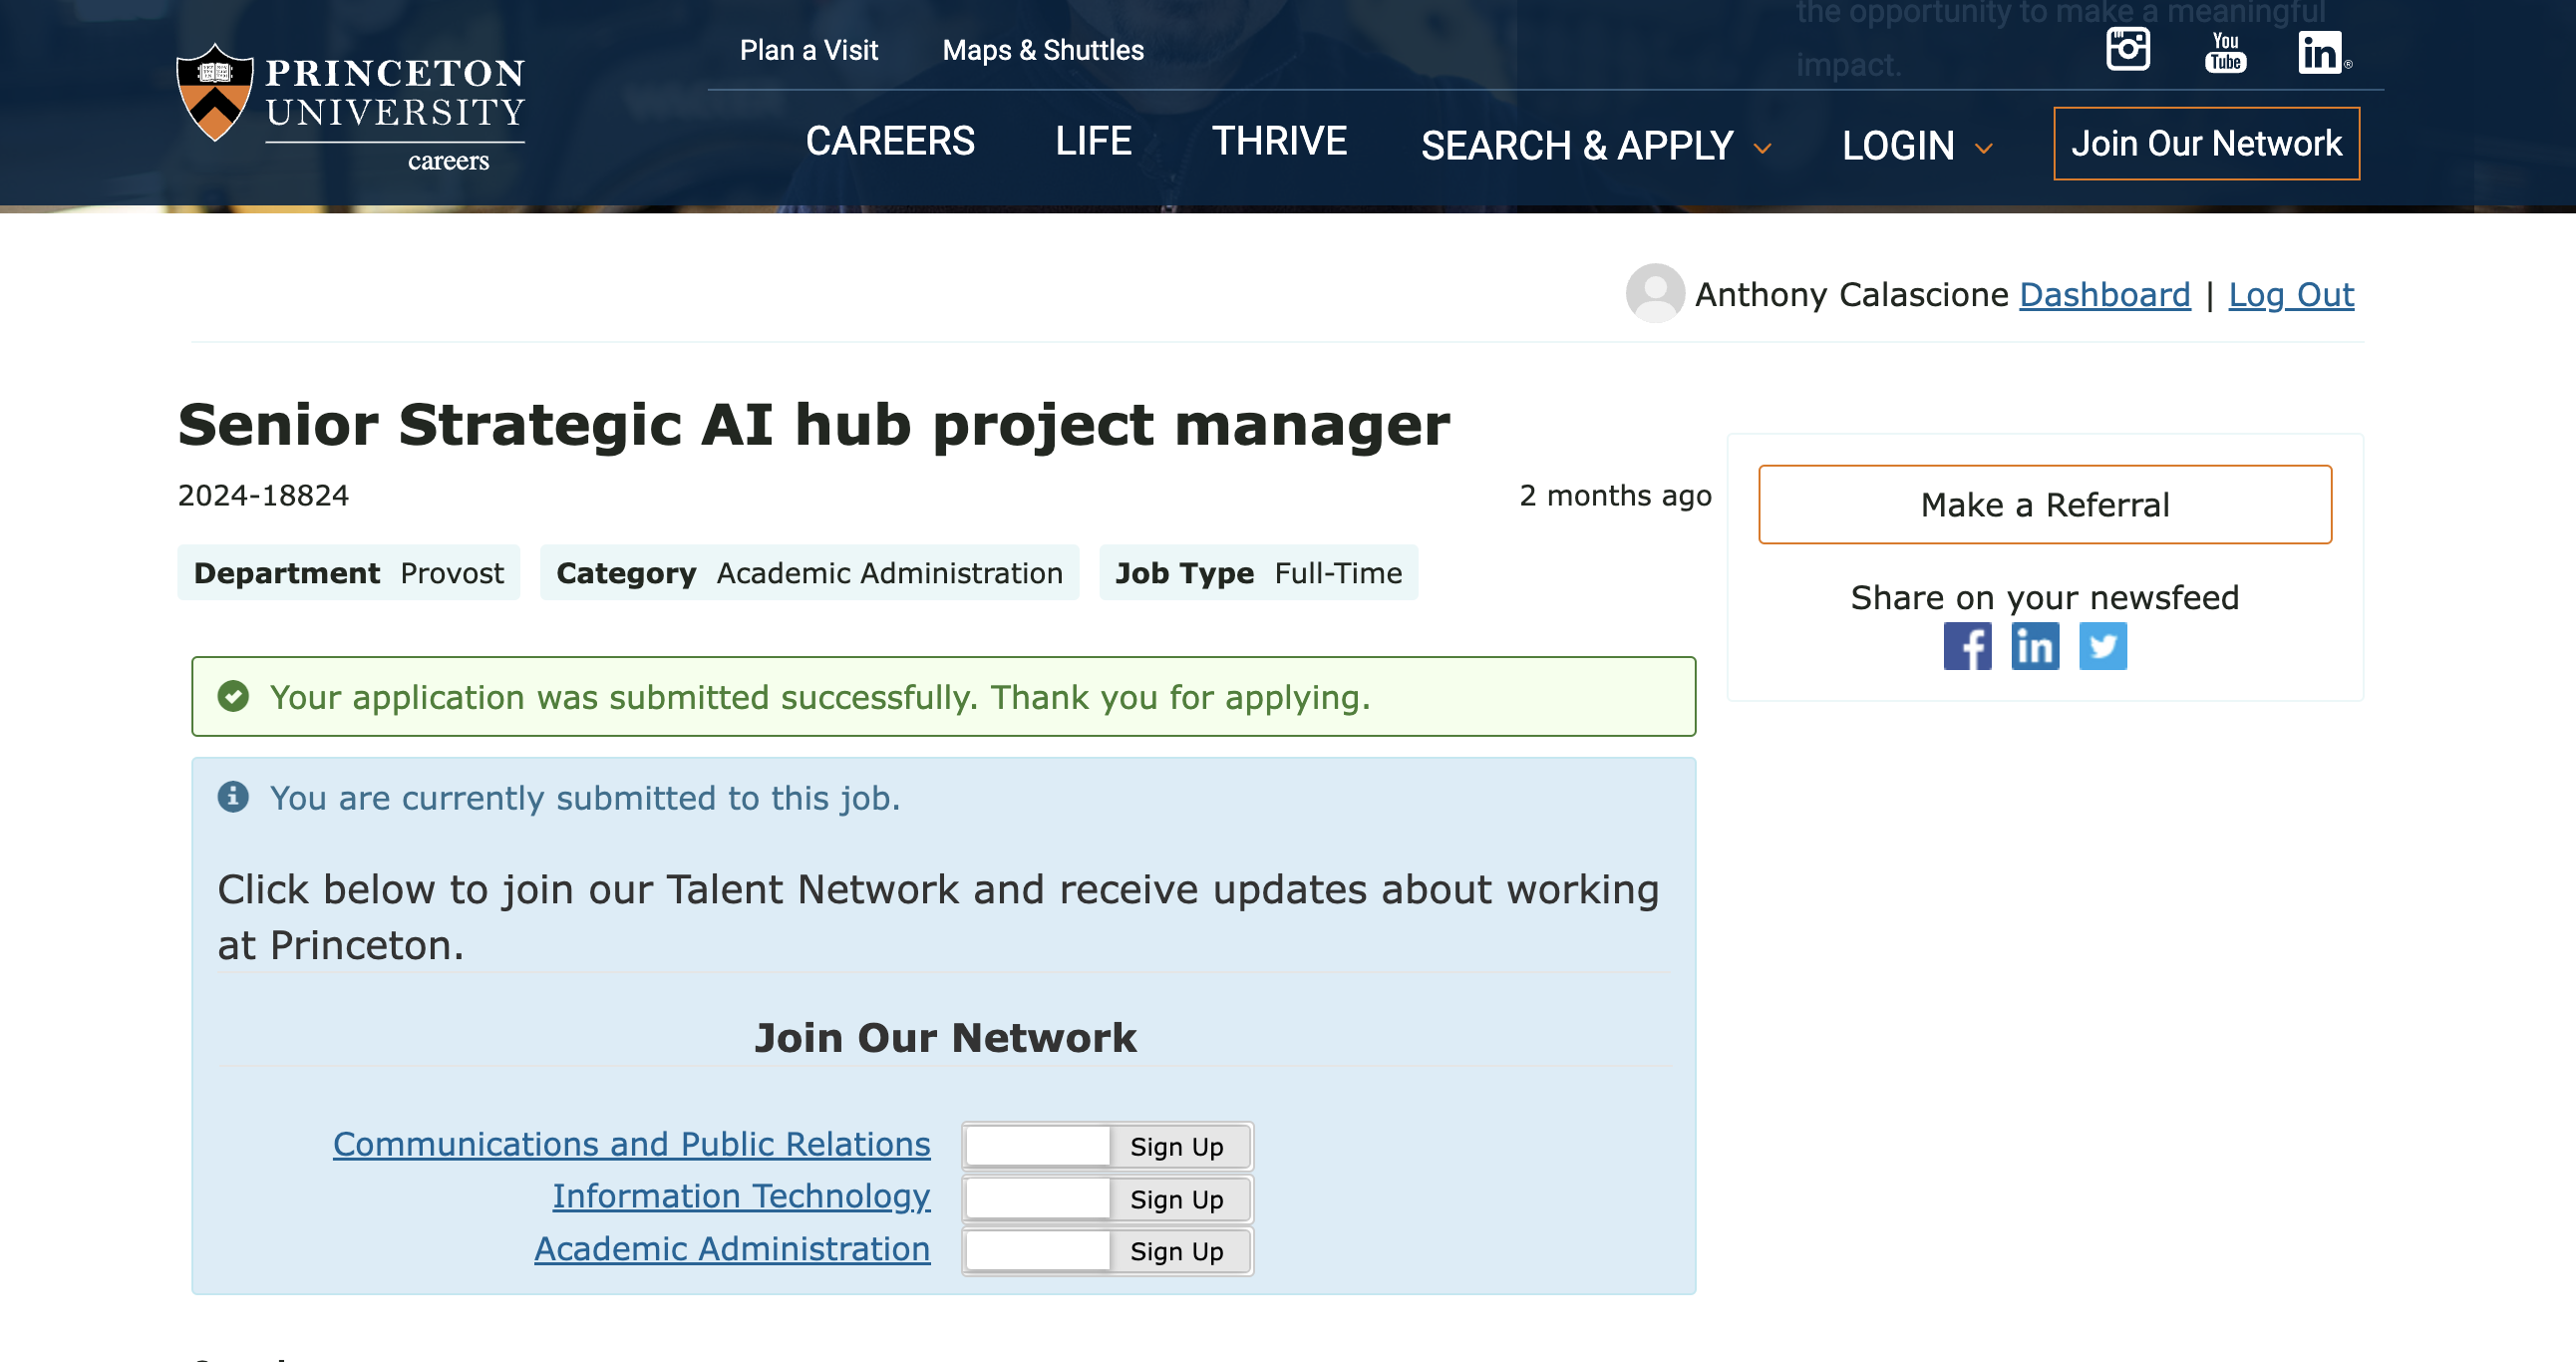The image size is (2576, 1362).
Task: Sign up for Information Technology network
Action: pyautogui.click(x=1176, y=1199)
